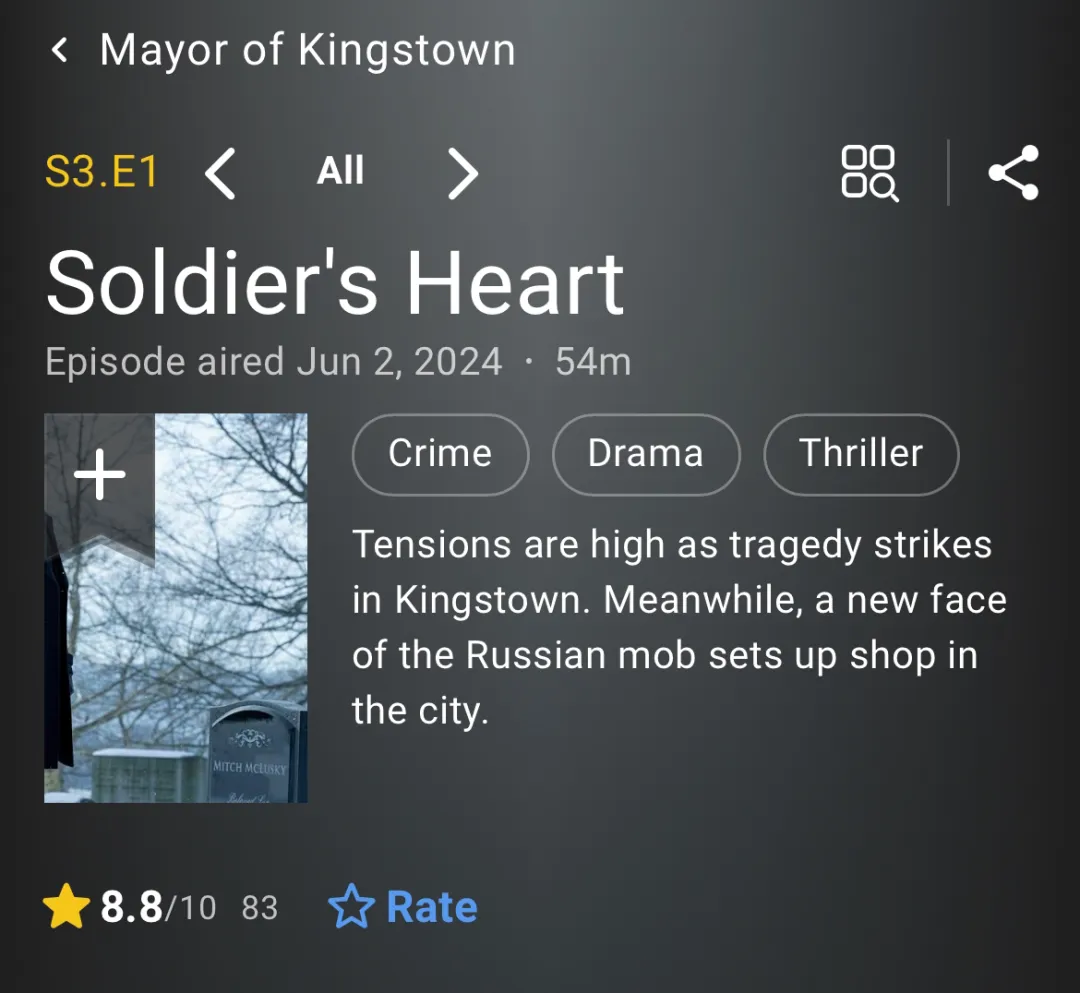Select the Drama genre chip
This screenshot has height=993, width=1080.
645,454
